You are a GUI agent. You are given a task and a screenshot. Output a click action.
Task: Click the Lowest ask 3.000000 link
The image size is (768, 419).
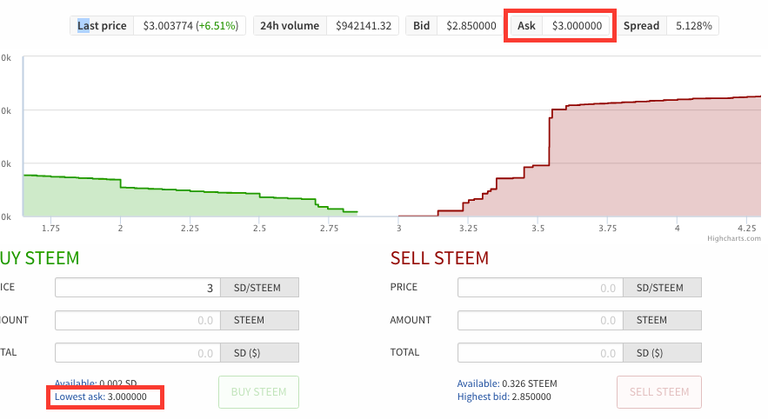(x=100, y=396)
